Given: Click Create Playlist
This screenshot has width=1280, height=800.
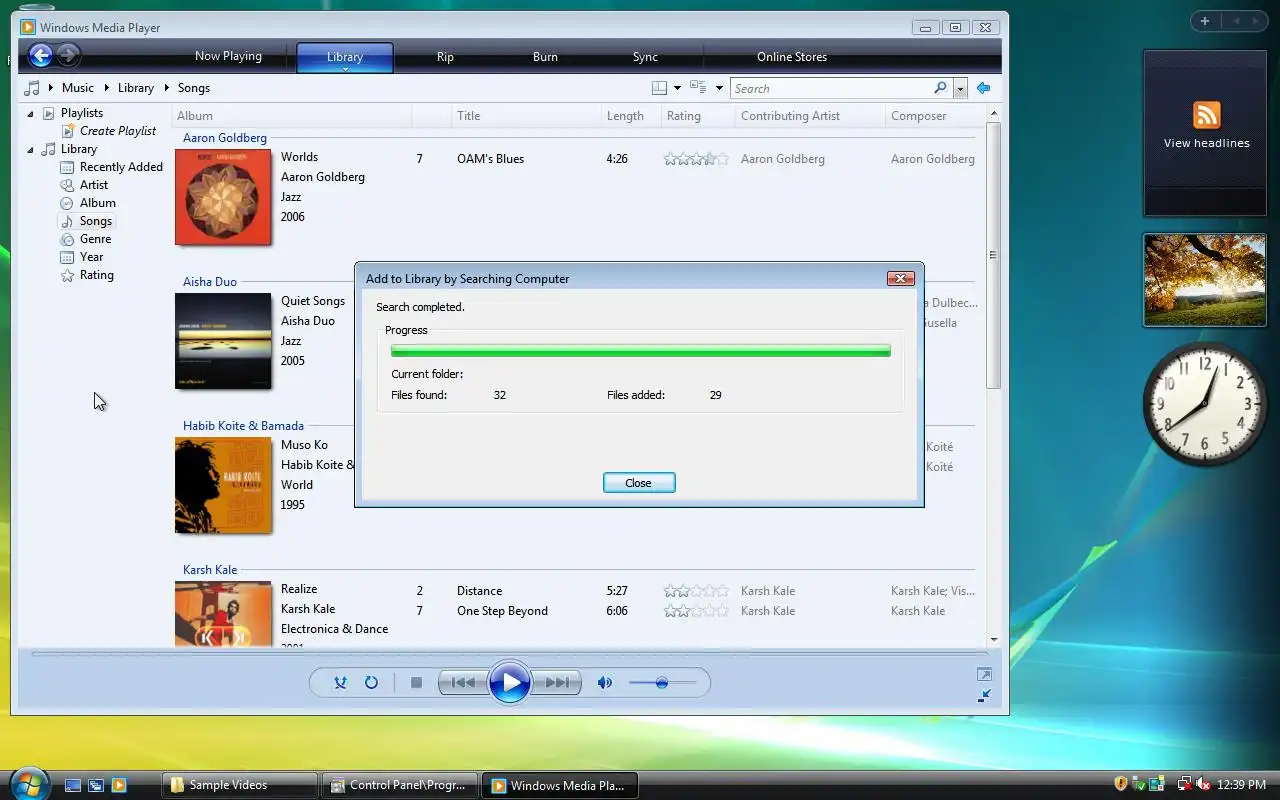Looking at the screenshot, I should coord(118,131).
